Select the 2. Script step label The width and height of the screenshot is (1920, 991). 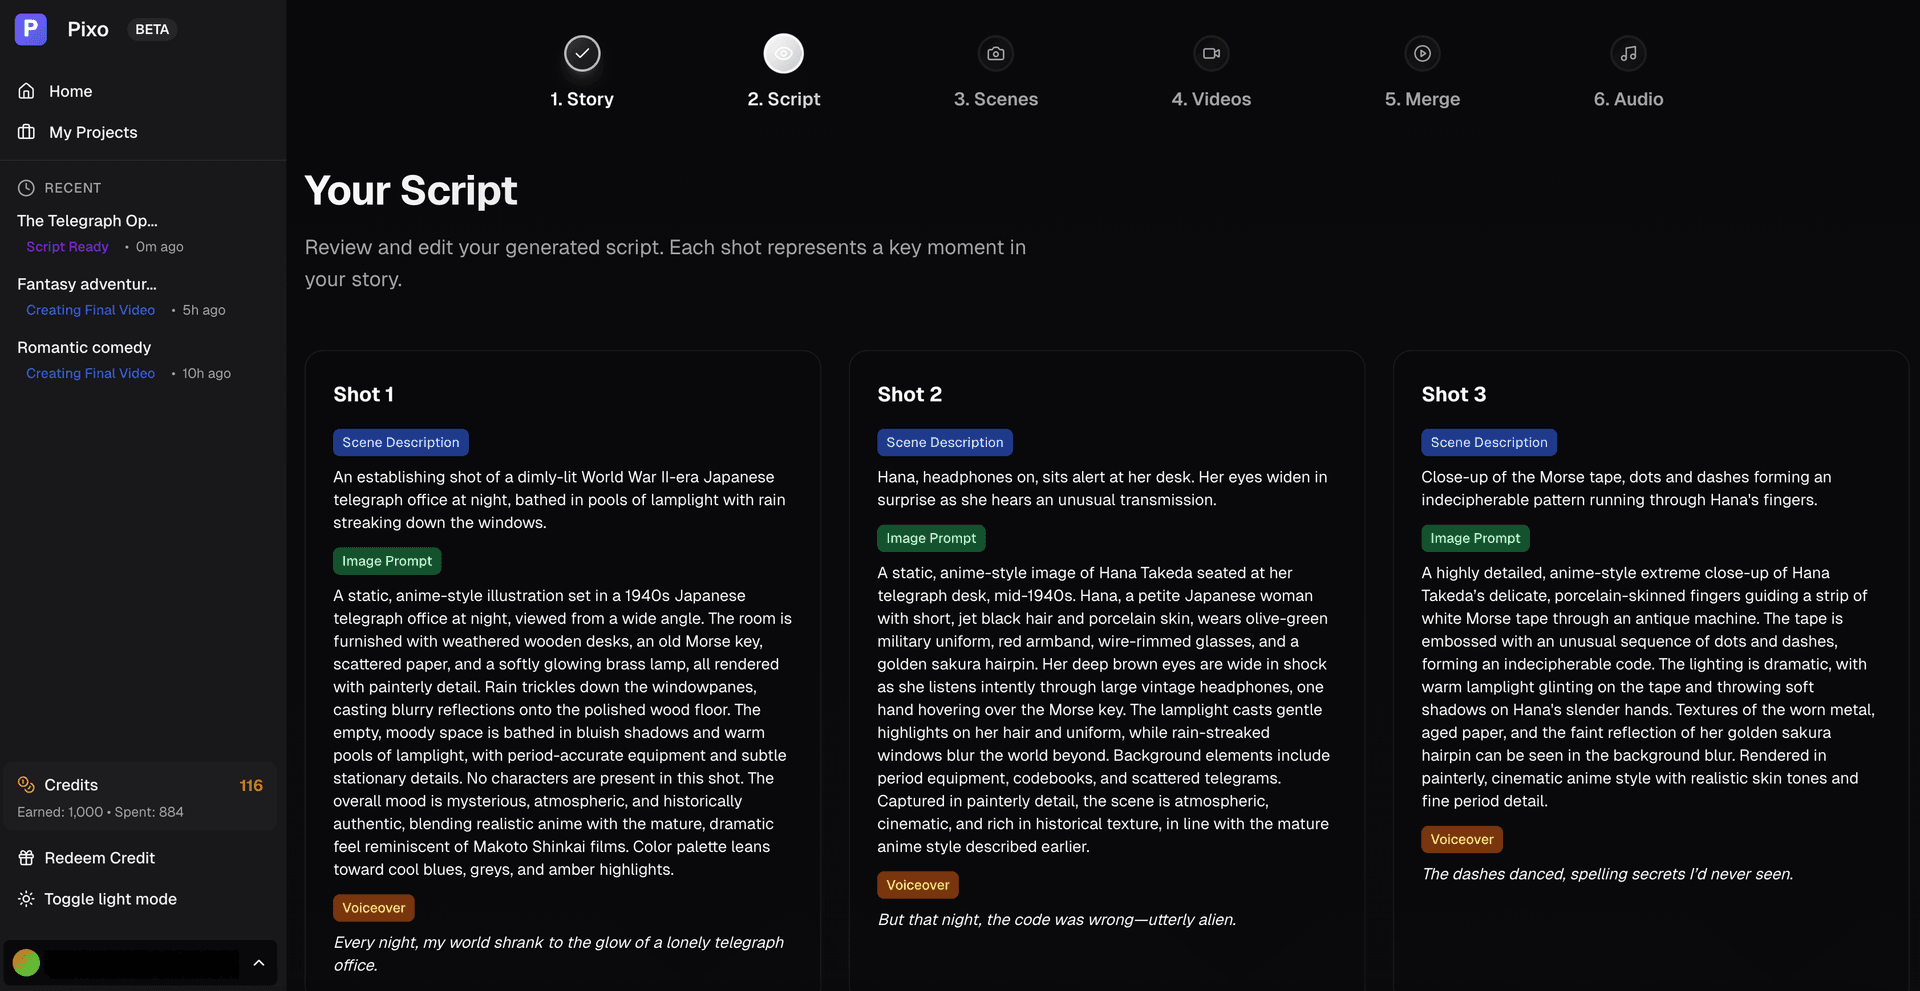coord(784,99)
